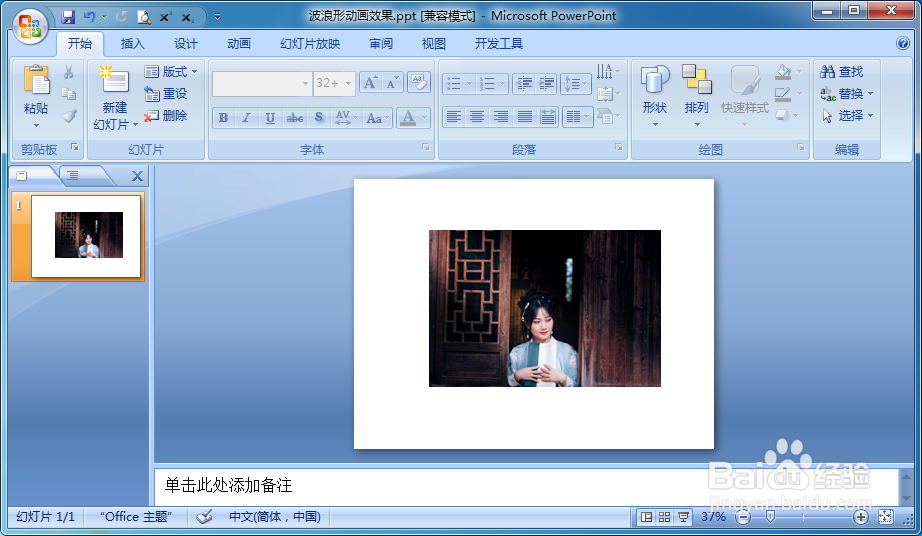Click the New Slide icon
The image size is (922, 536).
114,80
